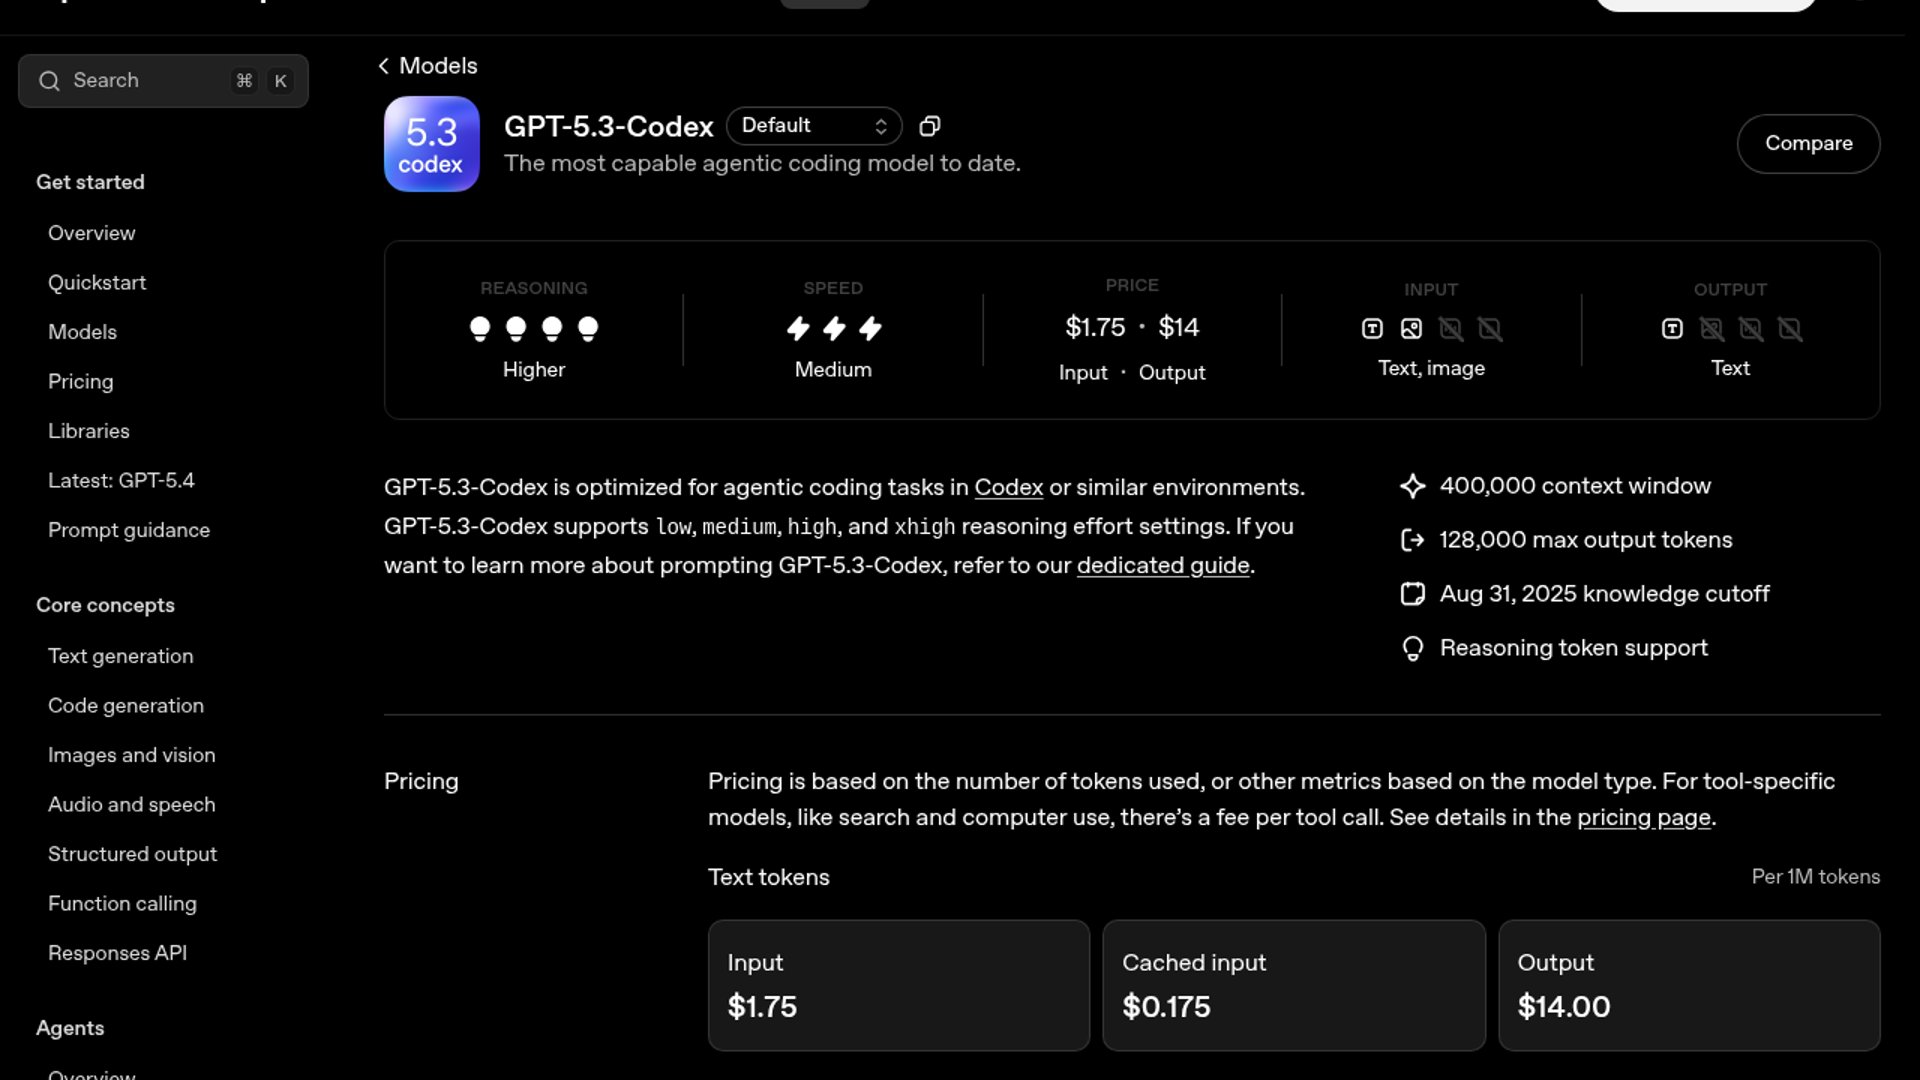Click the GPT-5.3 Codex model logo

(431, 144)
